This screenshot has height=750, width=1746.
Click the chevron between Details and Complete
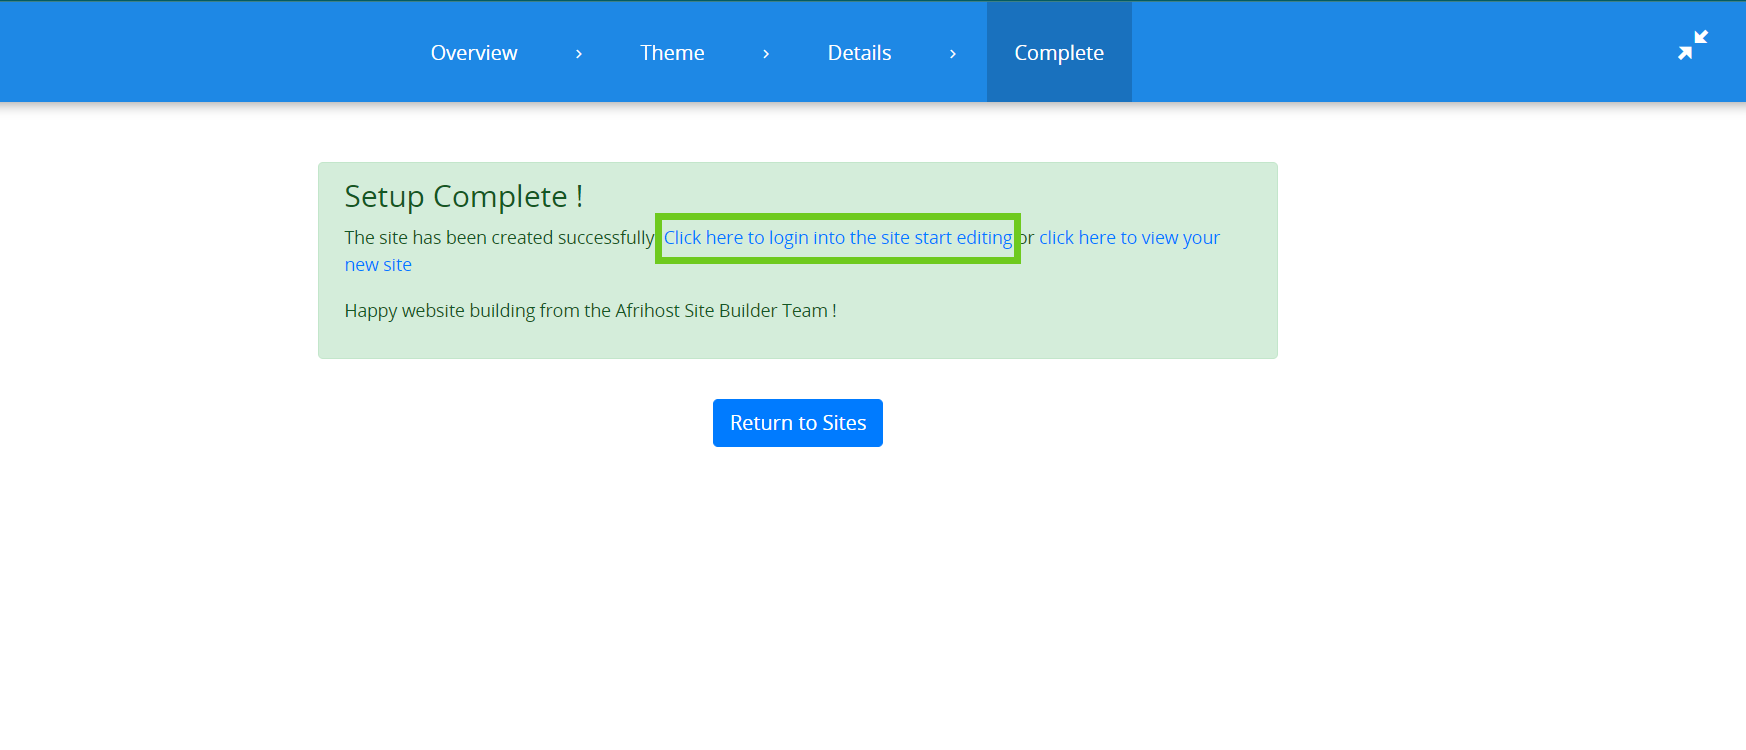952,54
